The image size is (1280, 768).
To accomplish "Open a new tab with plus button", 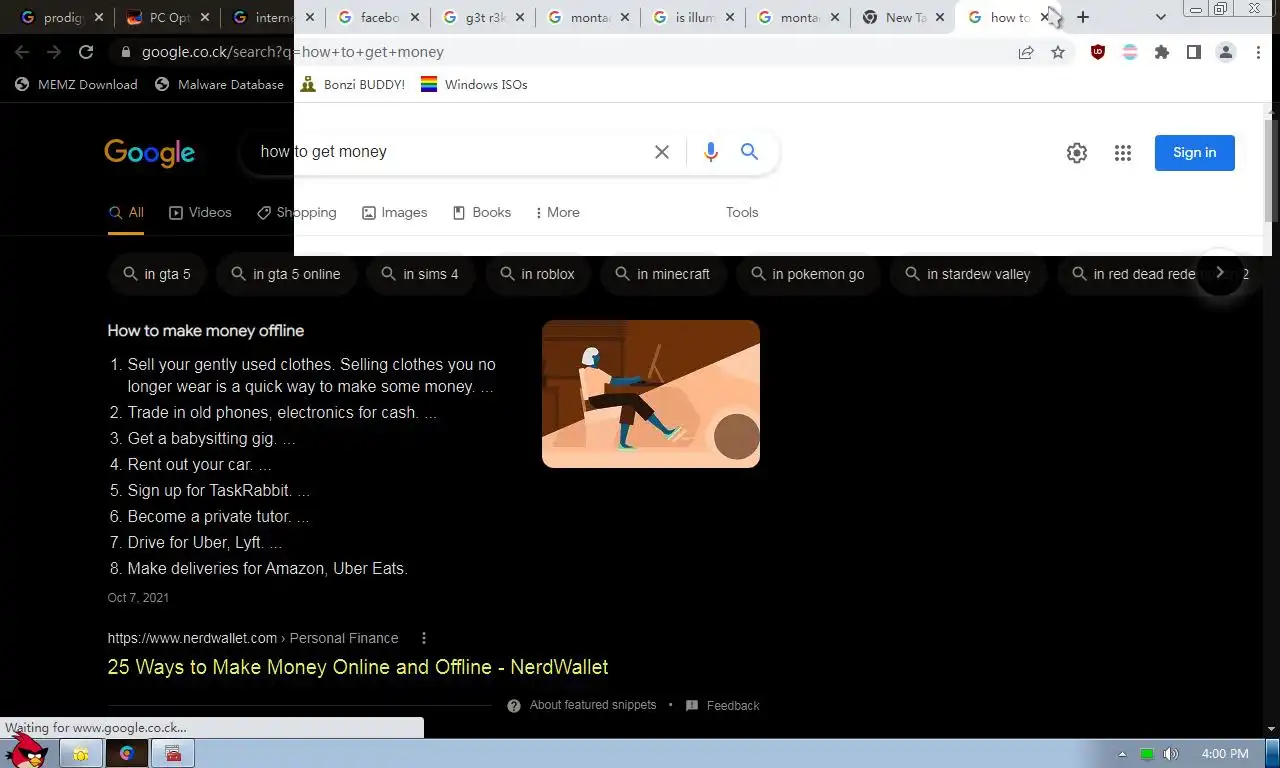I will pos(1083,17).
